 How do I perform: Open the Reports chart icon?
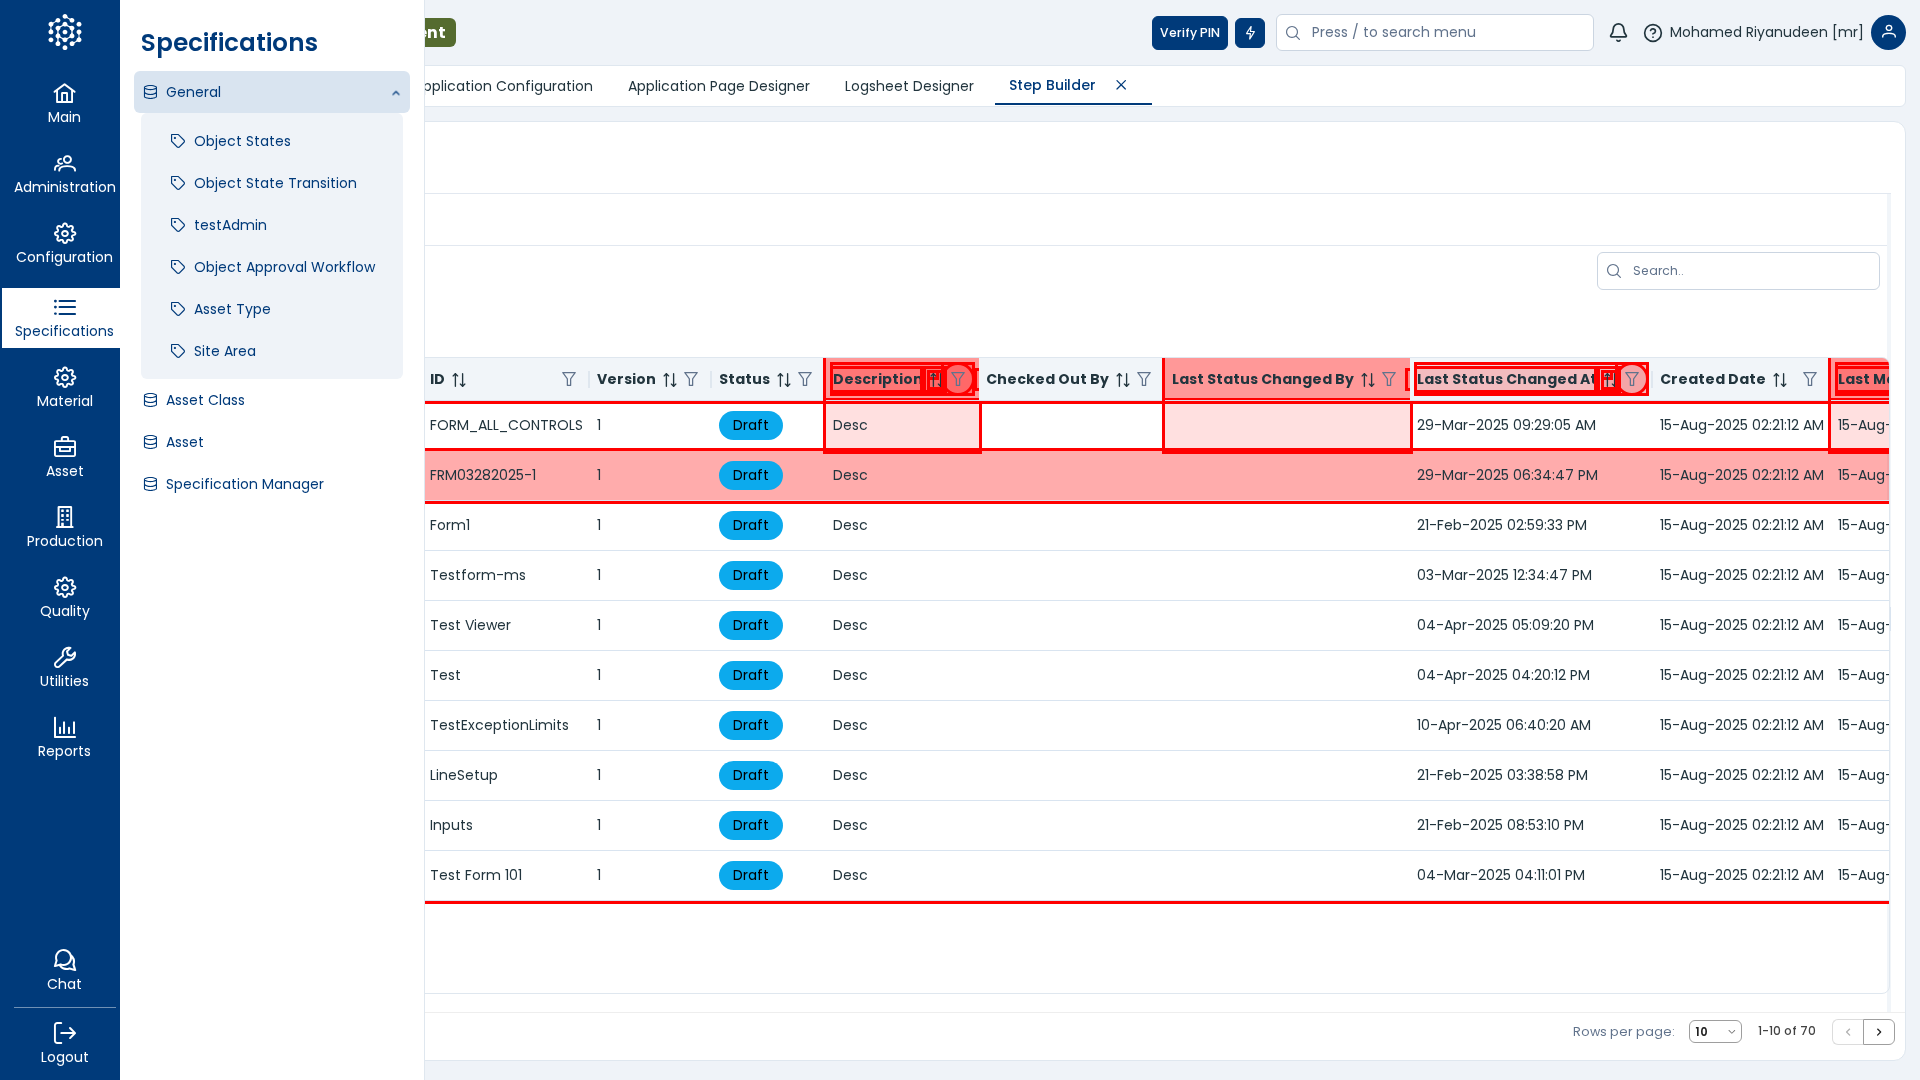coord(65,737)
